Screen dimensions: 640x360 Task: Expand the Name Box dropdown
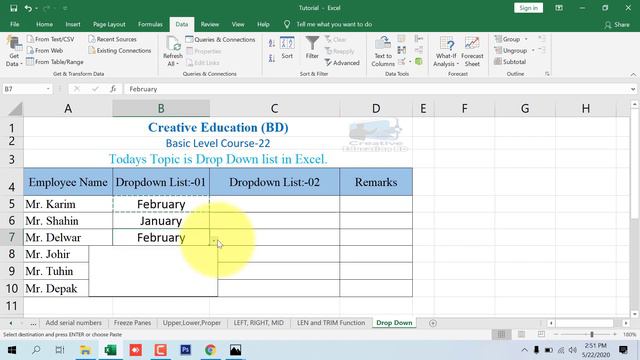tap(48, 89)
